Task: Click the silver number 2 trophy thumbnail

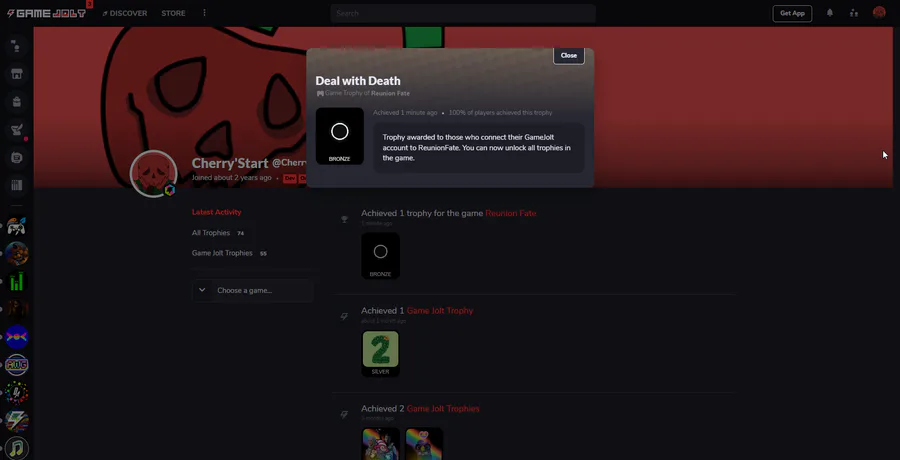Action: pyautogui.click(x=381, y=353)
